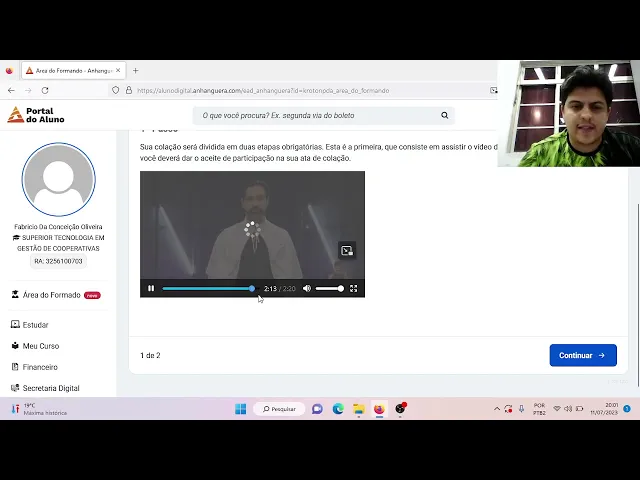Image resolution: width=640 pixels, height=480 pixels.
Task: Open Área do Formando menu
Action: click(56, 295)
